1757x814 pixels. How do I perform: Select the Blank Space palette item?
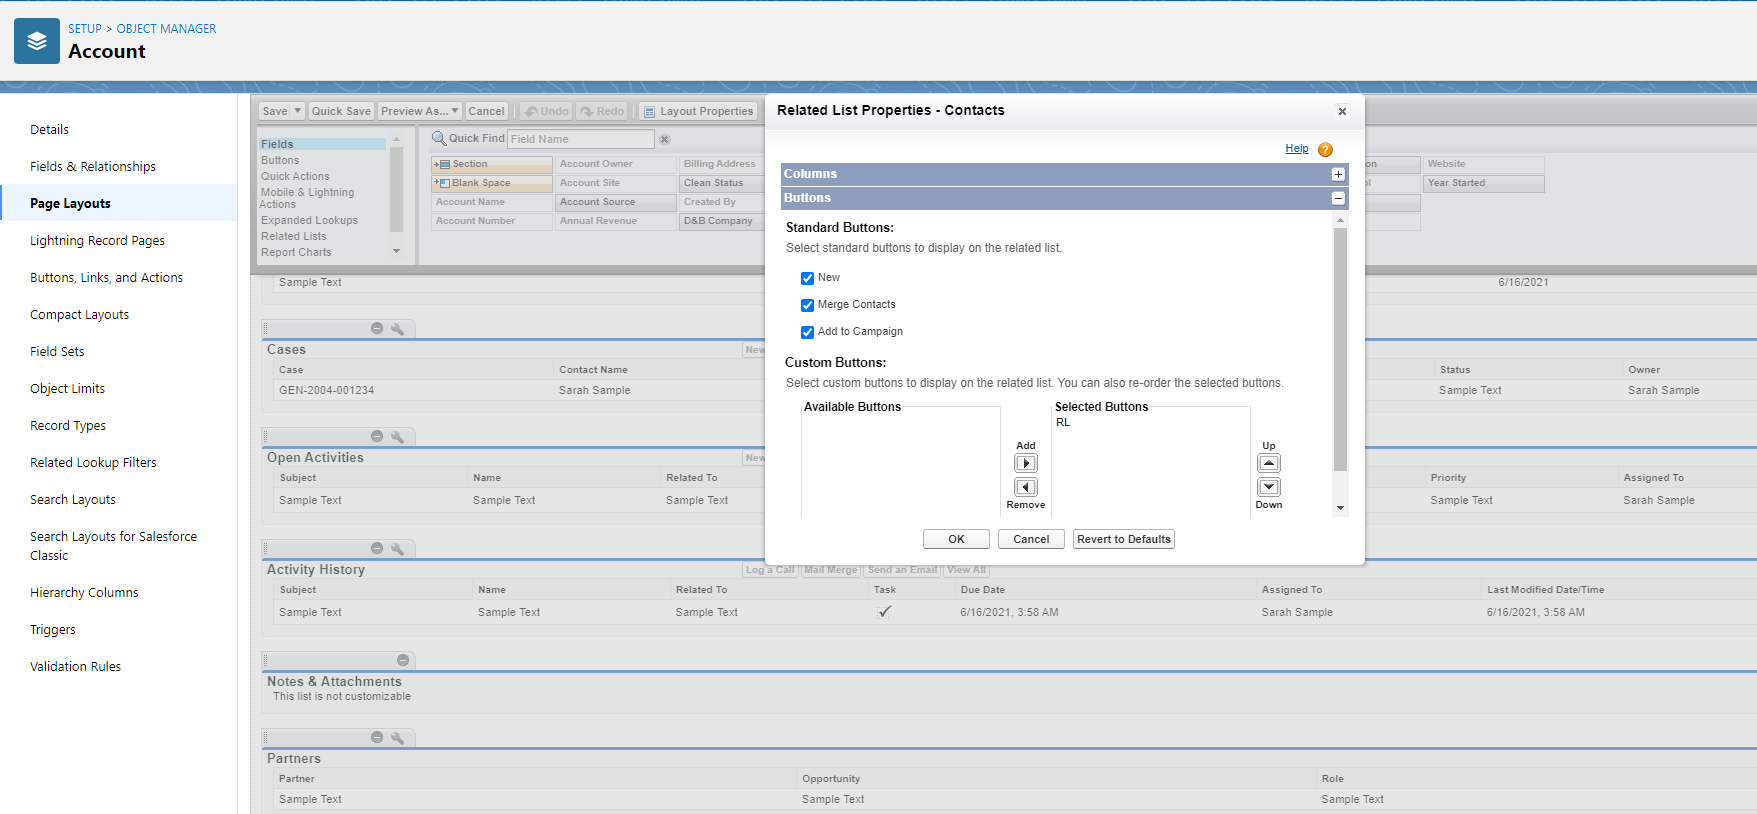coord(491,183)
